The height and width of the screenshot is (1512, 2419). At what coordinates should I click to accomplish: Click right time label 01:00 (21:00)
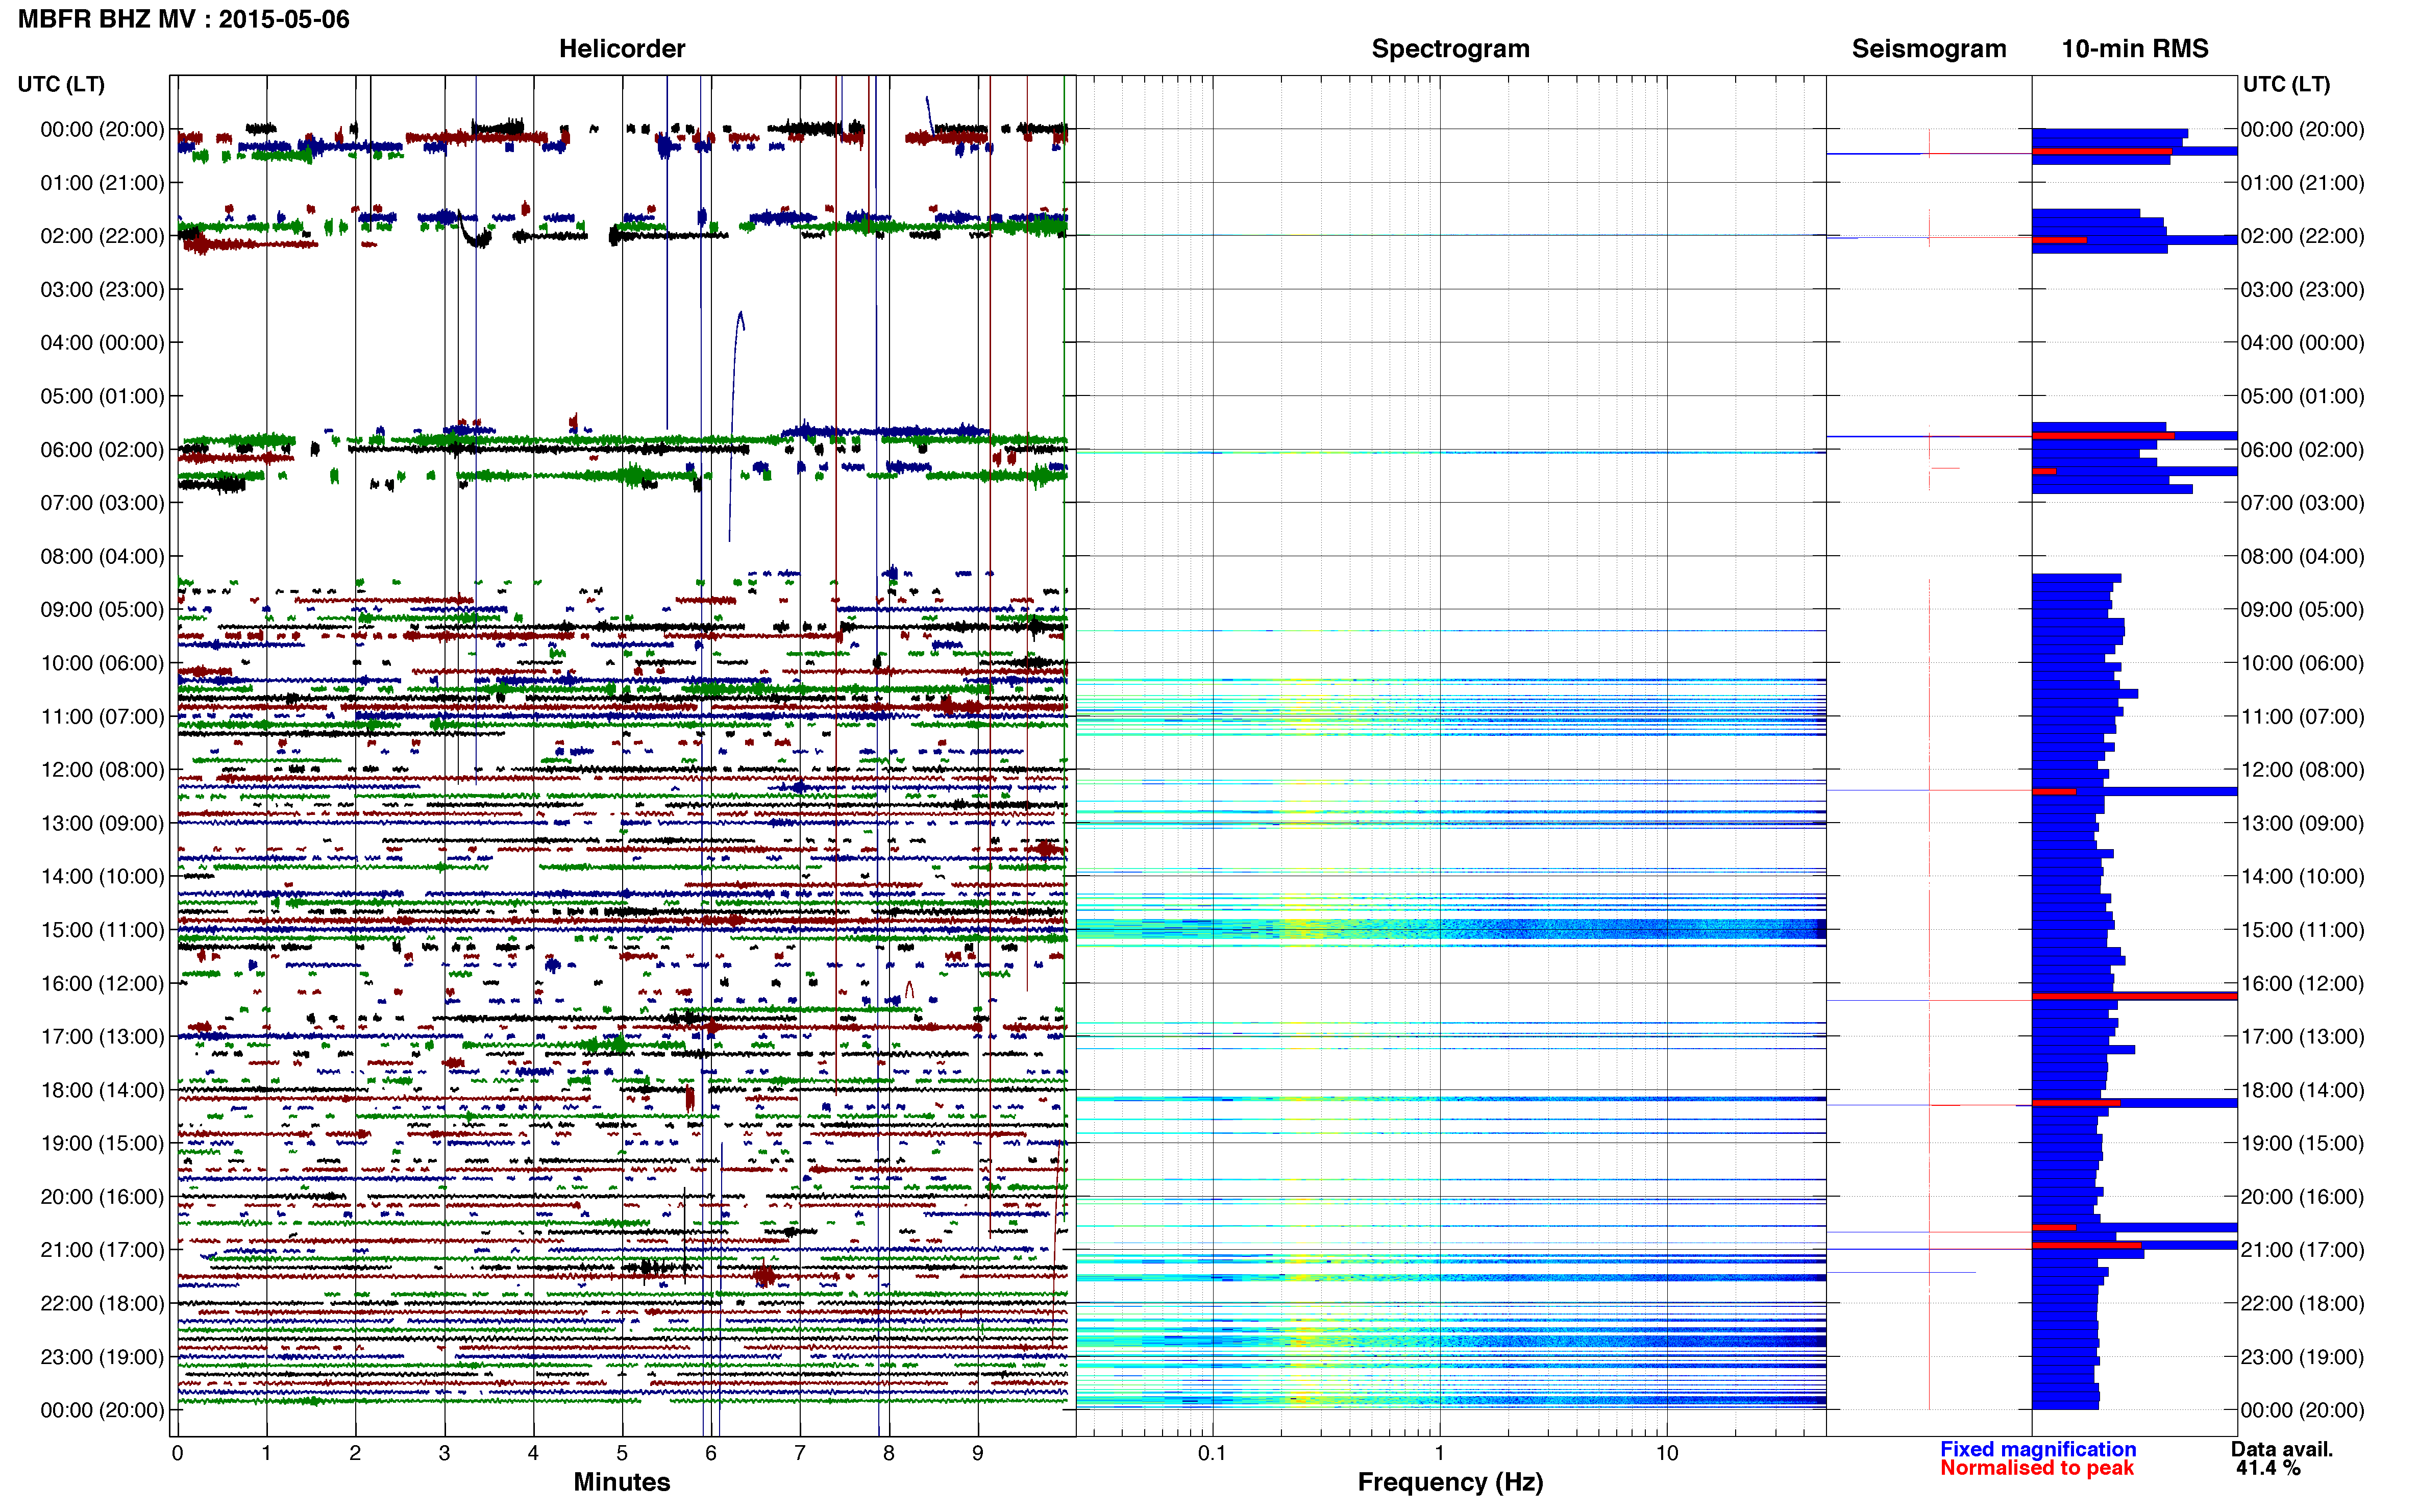click(x=2302, y=182)
